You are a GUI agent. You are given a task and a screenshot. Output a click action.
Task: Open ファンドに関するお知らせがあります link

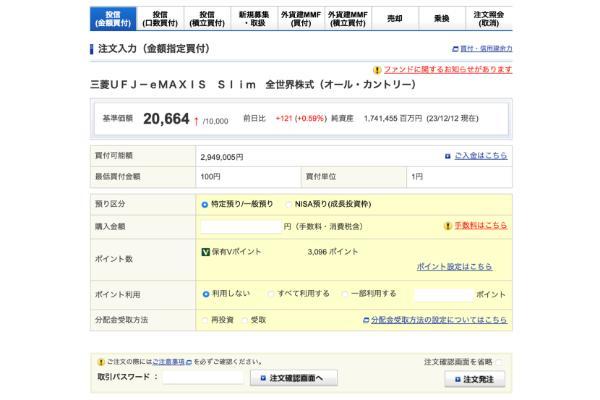pyautogui.click(x=448, y=70)
